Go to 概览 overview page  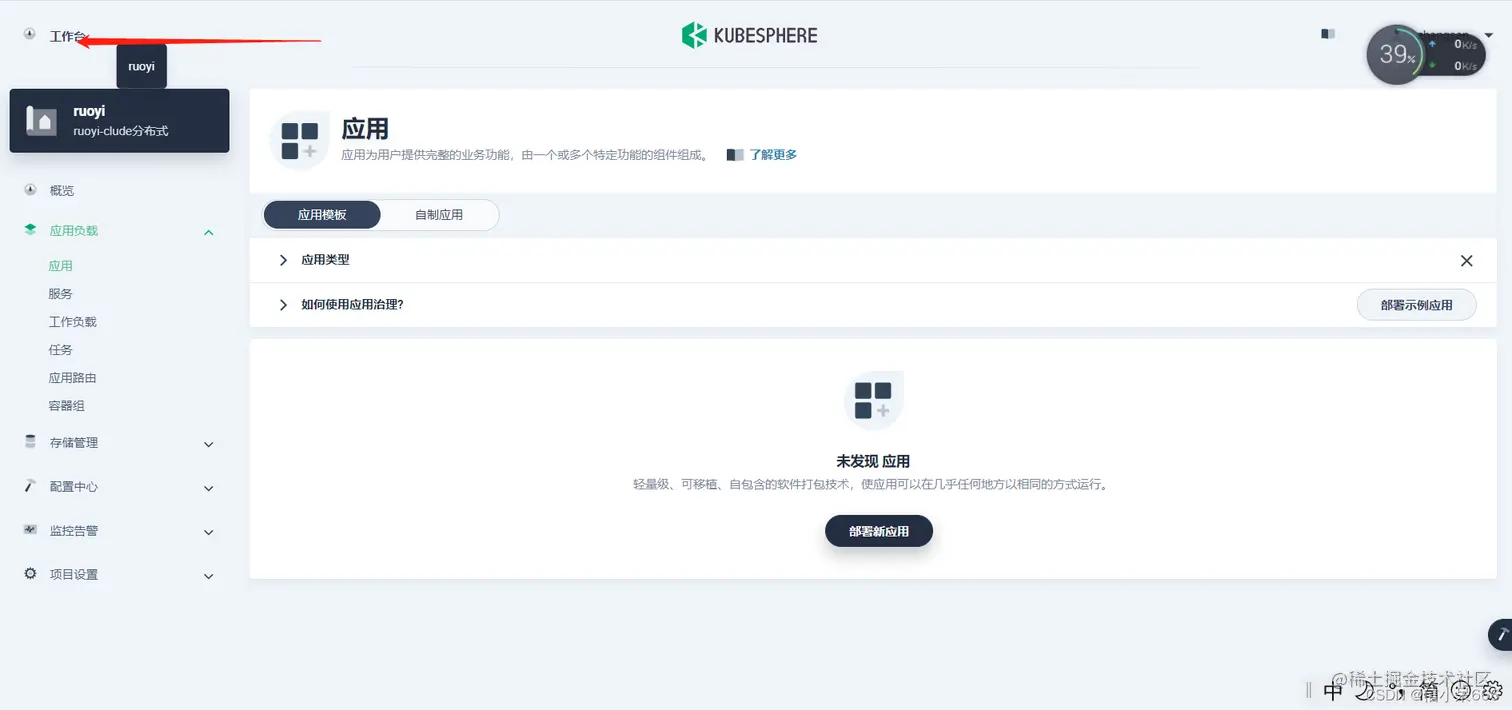pos(62,191)
